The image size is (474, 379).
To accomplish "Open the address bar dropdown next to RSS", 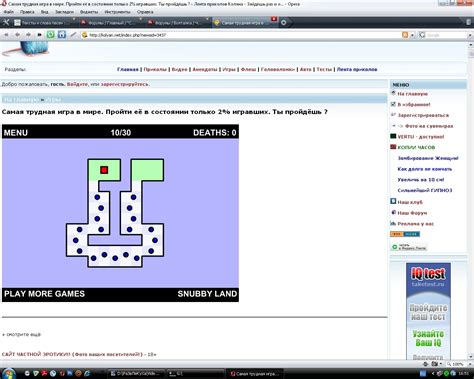I will point(412,35).
